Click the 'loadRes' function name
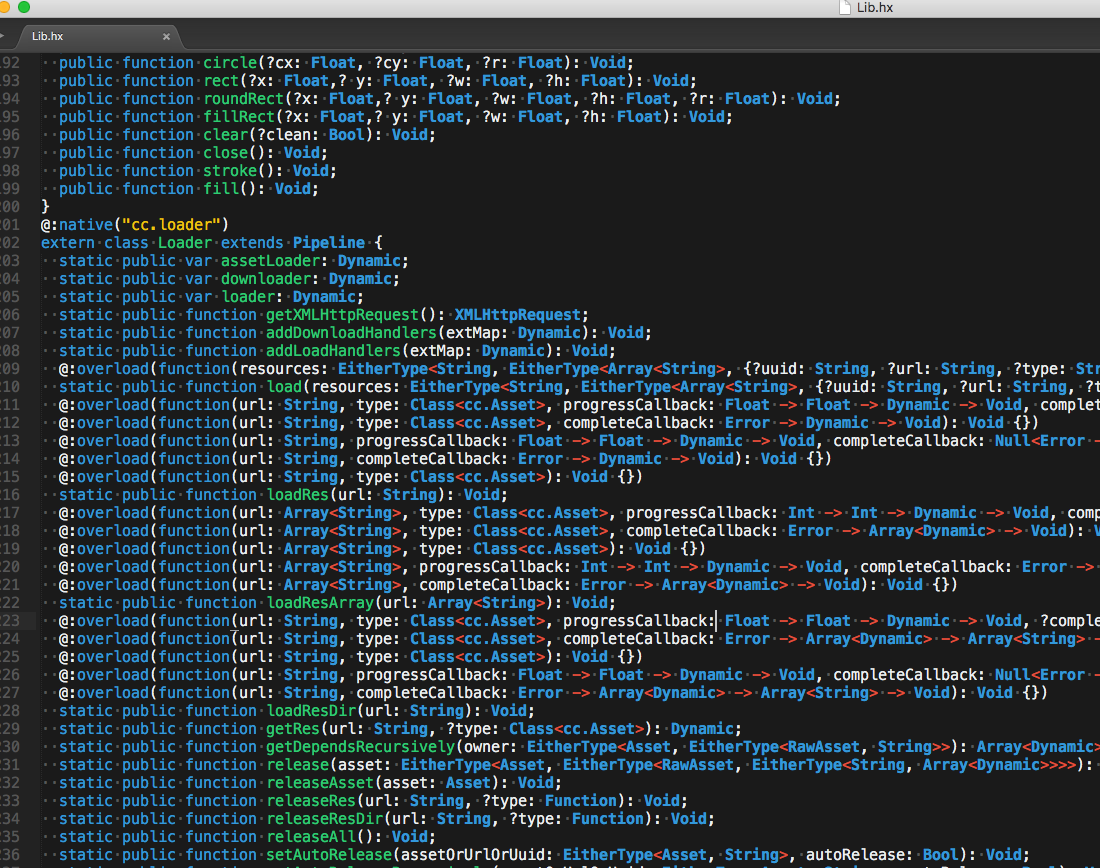Image resolution: width=1100 pixels, height=868 pixels. (297, 495)
